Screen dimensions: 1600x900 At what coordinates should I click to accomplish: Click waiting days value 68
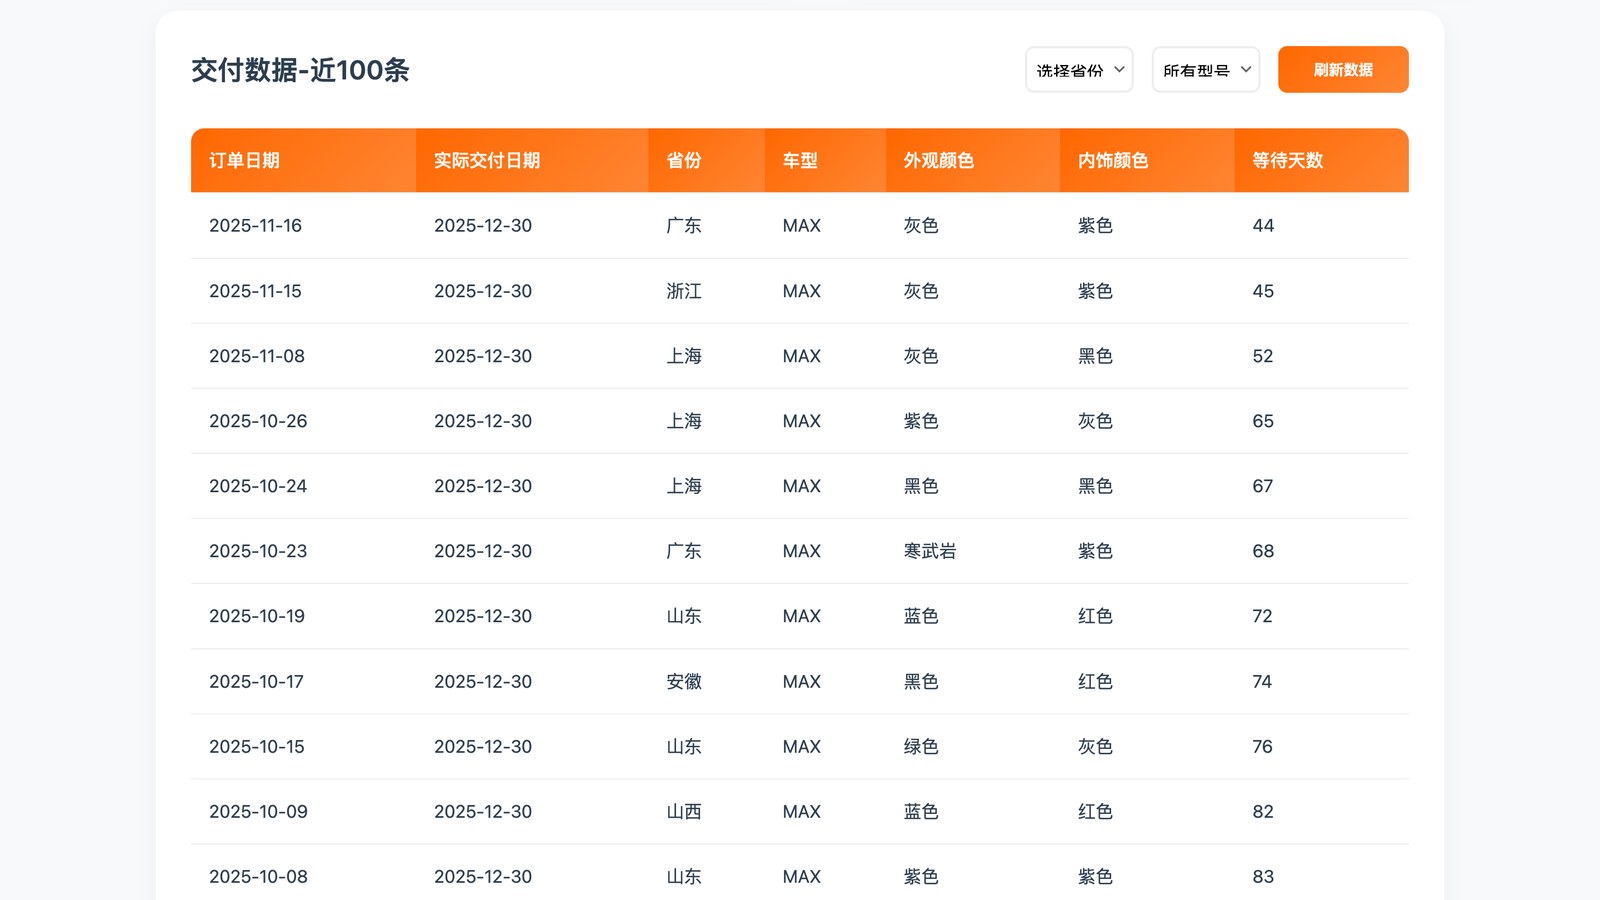(x=1263, y=551)
